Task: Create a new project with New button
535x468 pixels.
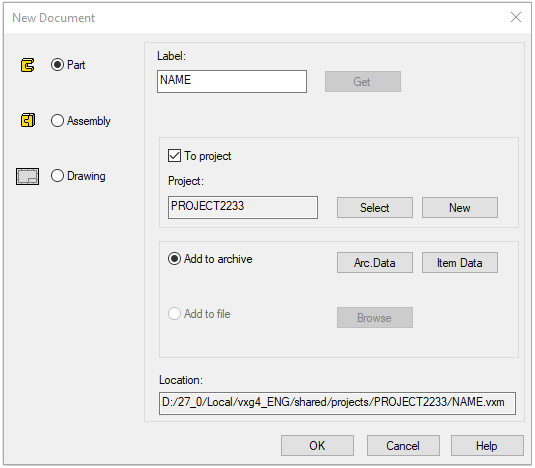Action: (460, 207)
